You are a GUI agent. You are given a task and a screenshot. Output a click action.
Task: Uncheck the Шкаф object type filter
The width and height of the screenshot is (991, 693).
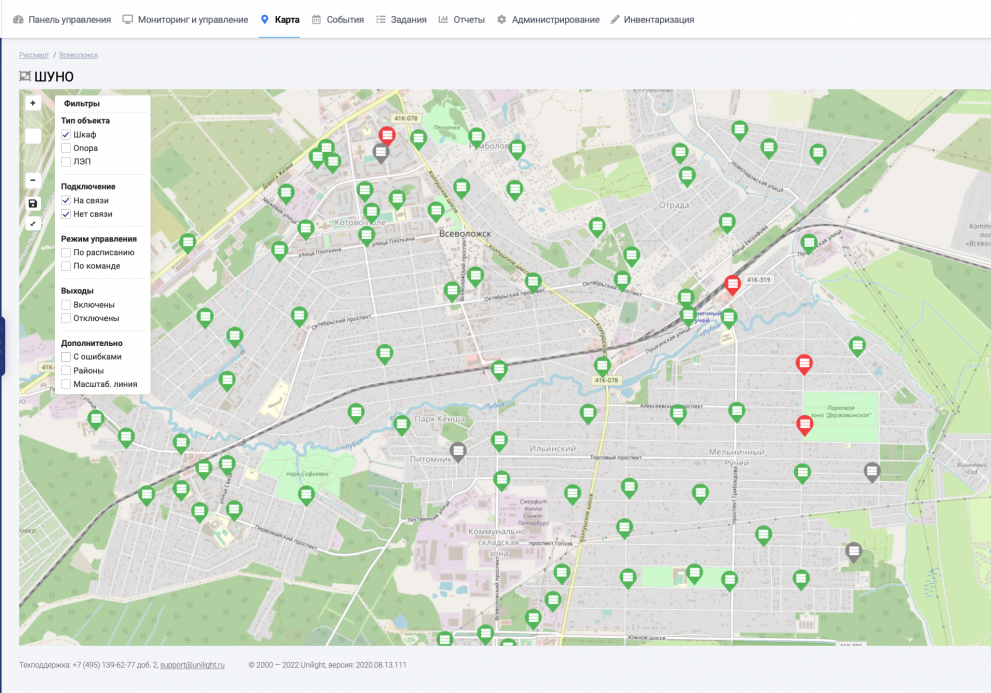pyautogui.click(x=66, y=135)
